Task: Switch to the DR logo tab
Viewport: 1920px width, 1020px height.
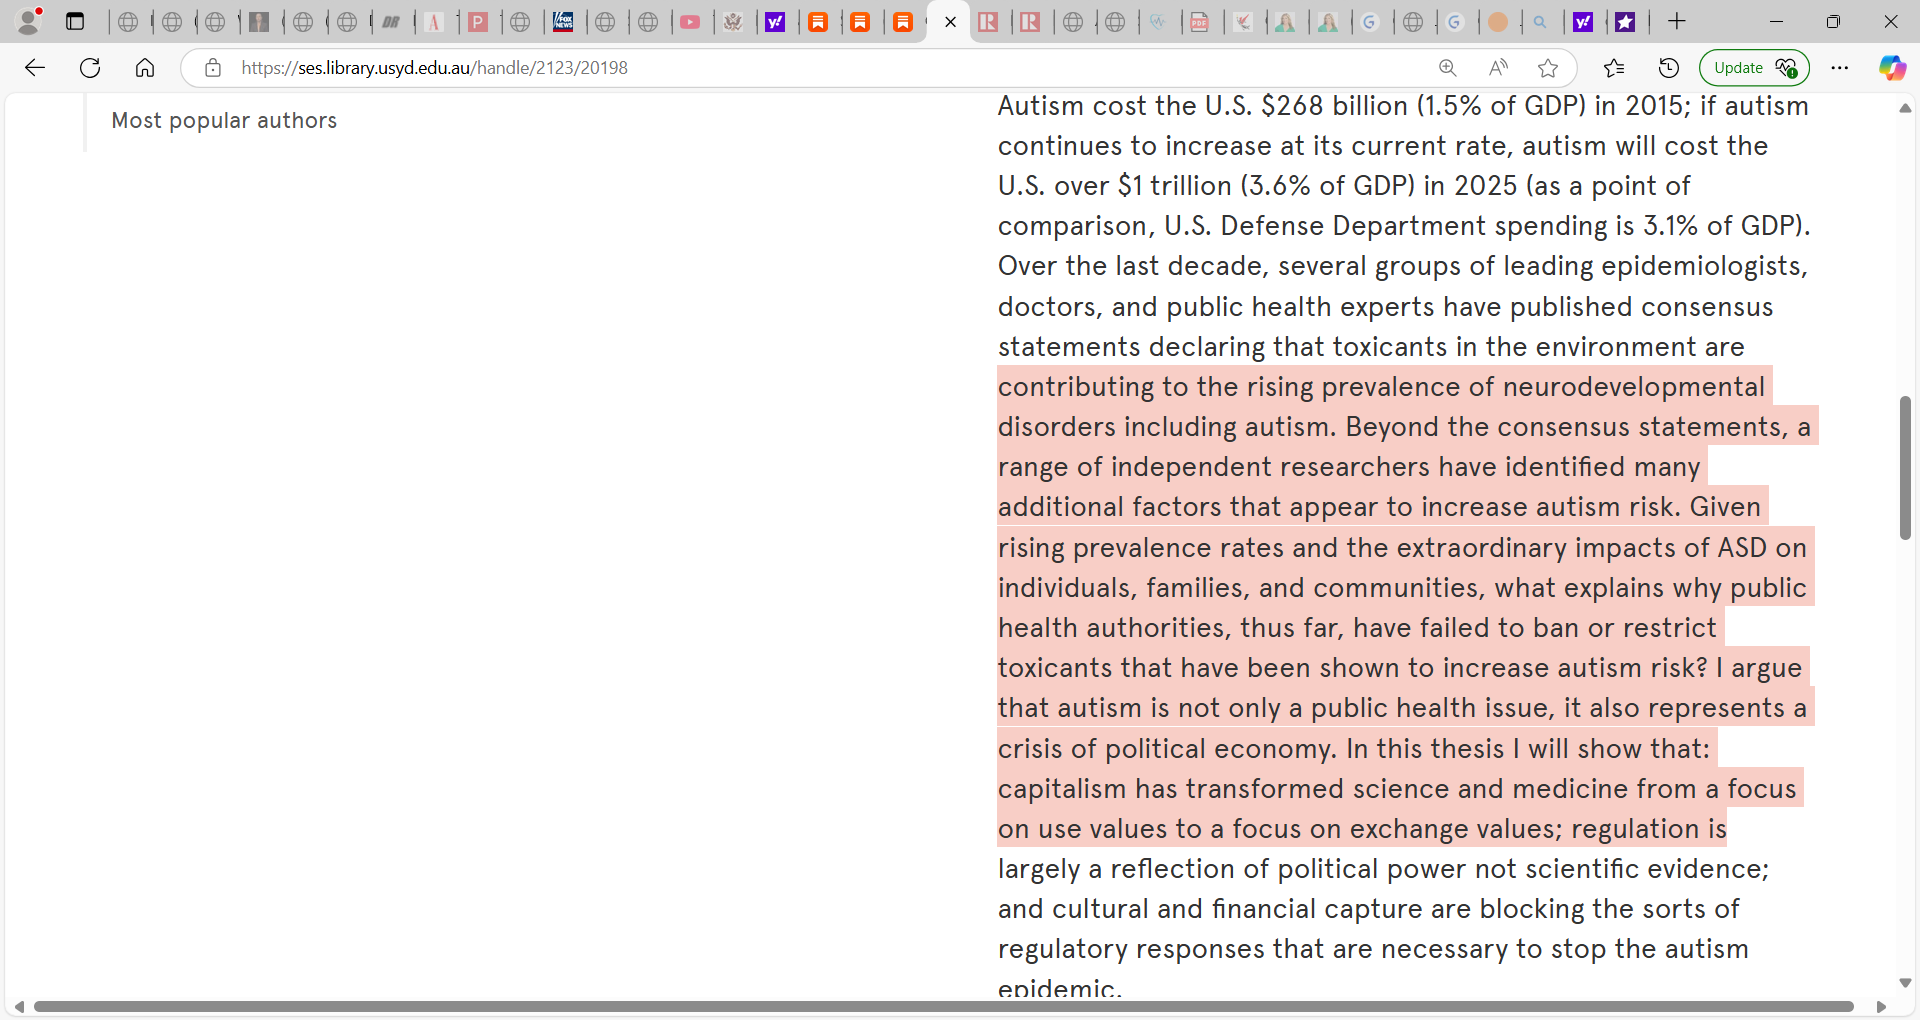Action: click(x=391, y=22)
